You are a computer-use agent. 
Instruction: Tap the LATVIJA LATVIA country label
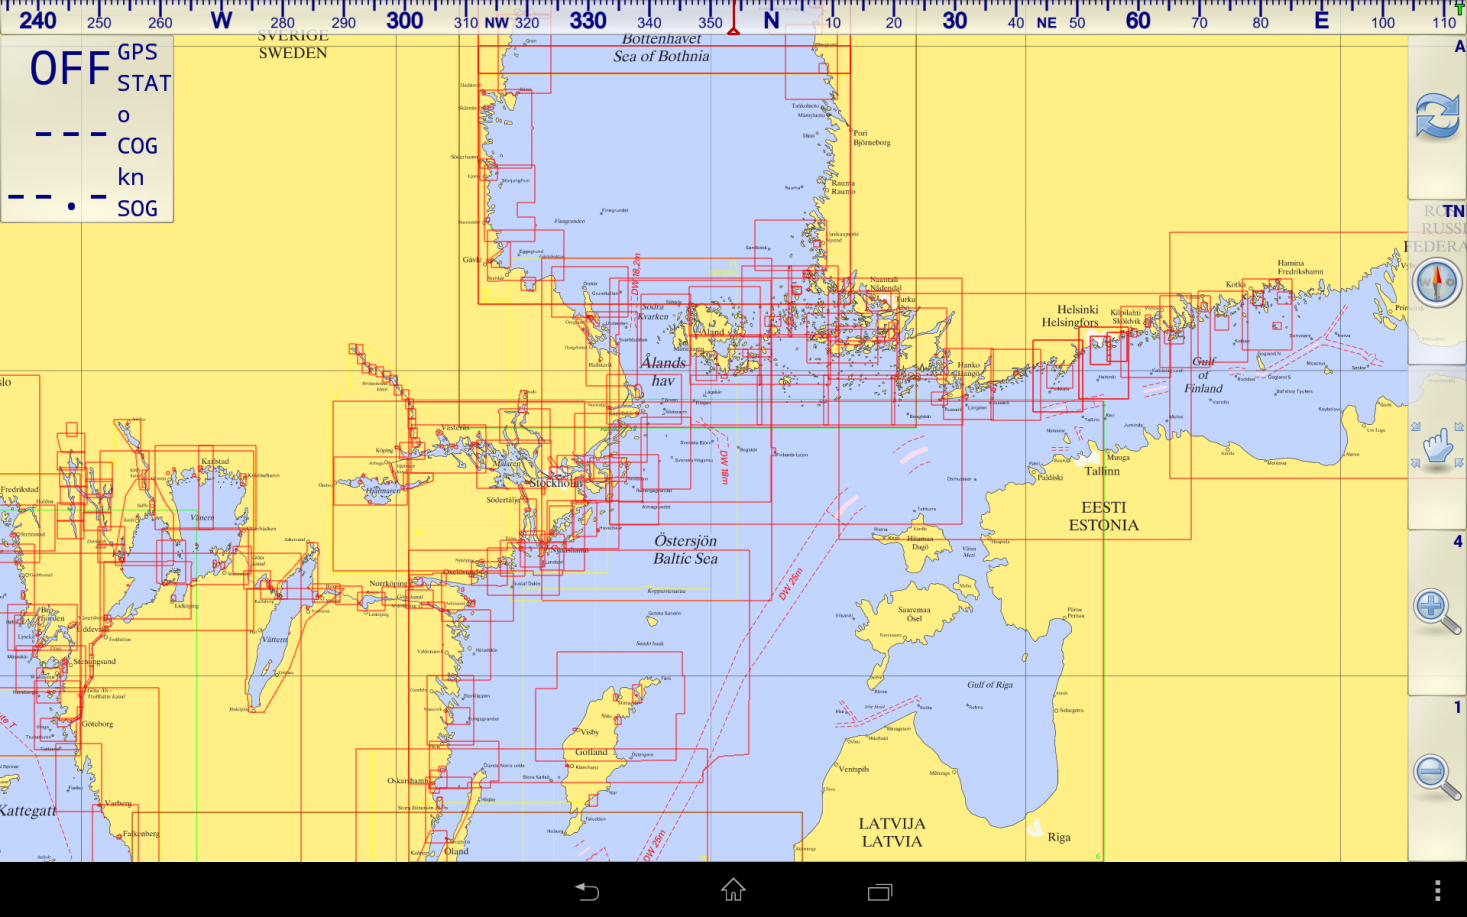892,832
